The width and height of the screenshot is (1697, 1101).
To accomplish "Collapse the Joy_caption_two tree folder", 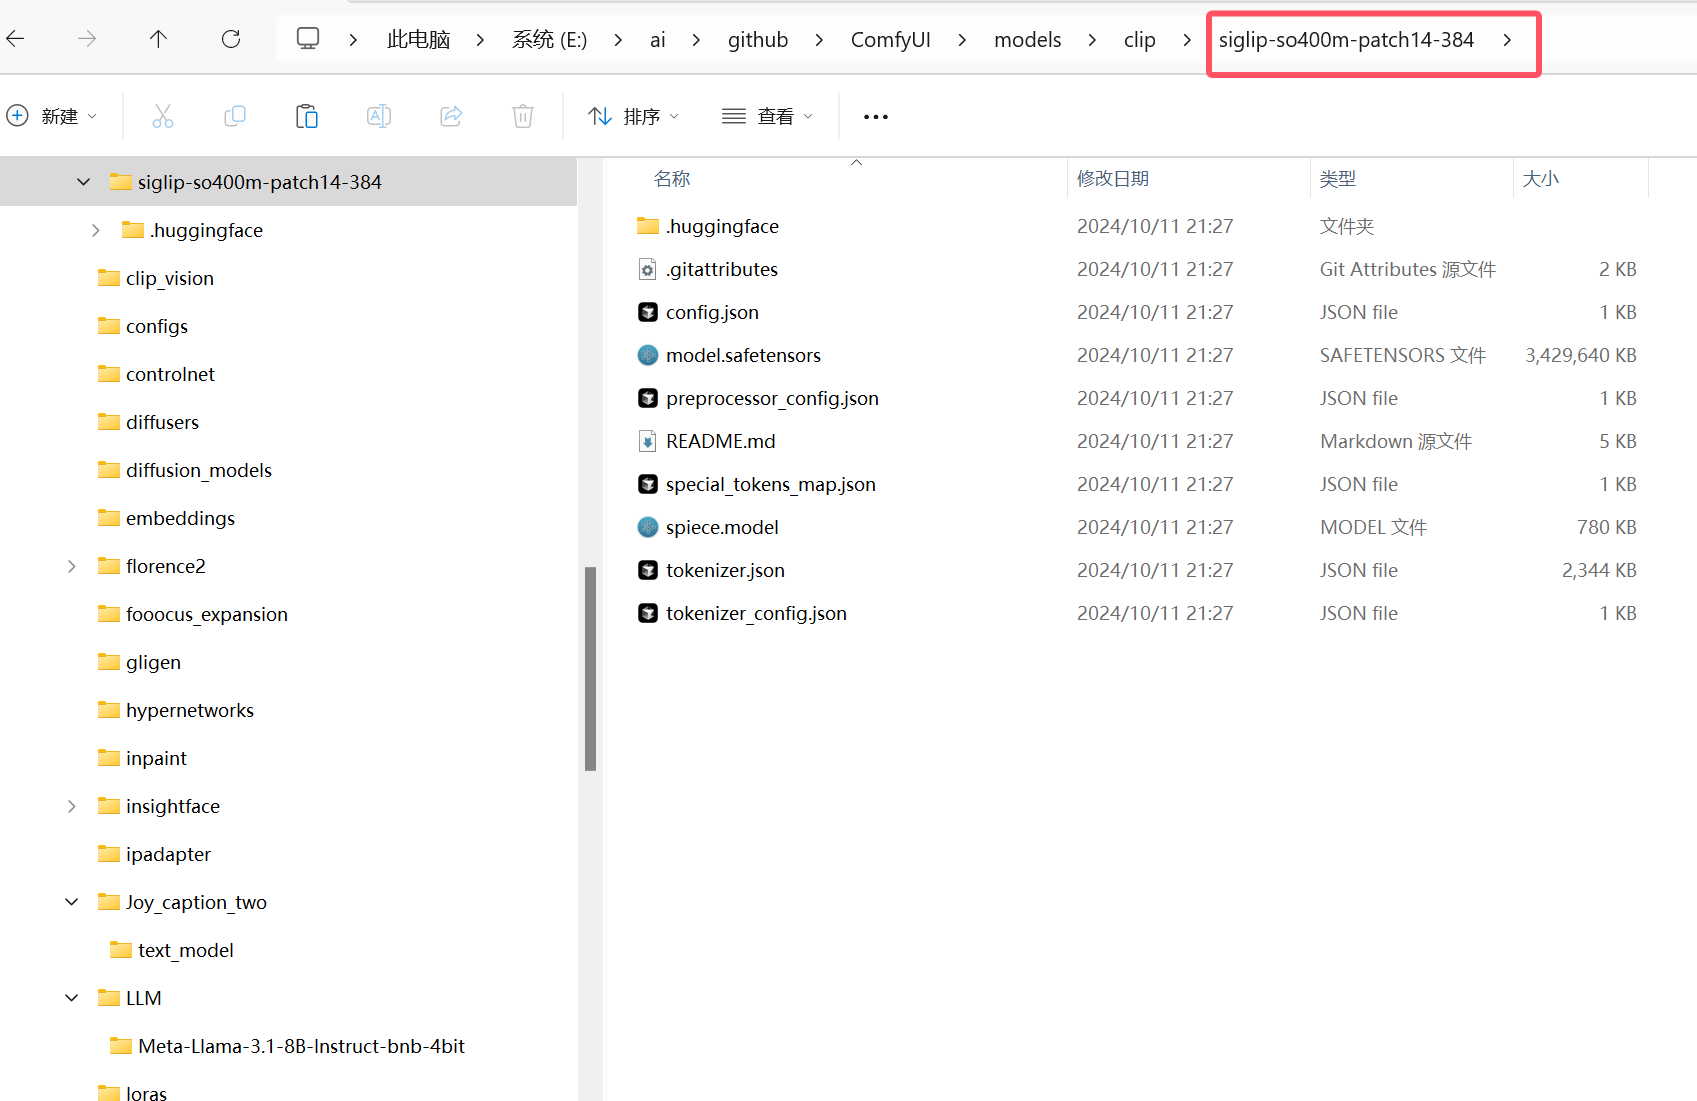I will tap(72, 902).
